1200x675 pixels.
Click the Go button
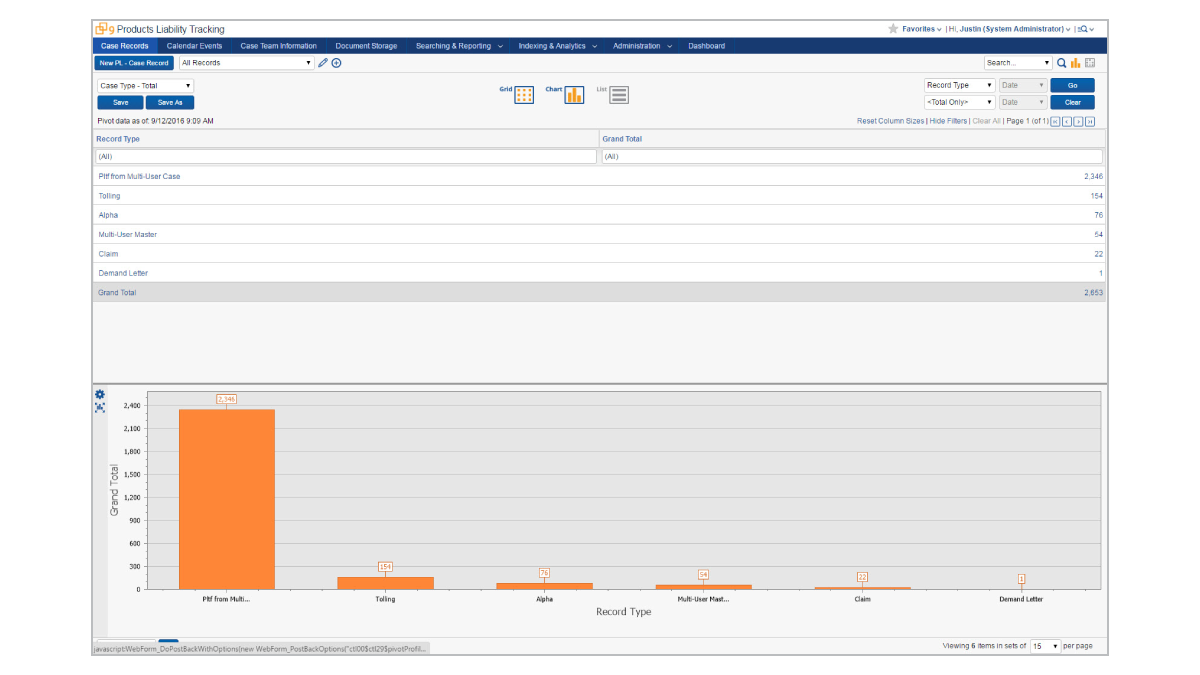(1072, 85)
